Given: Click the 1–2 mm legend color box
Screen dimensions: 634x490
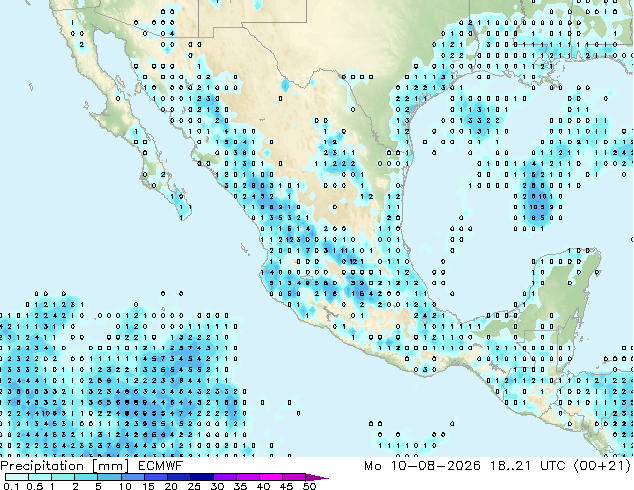Looking at the screenshot, I should 63,477.
